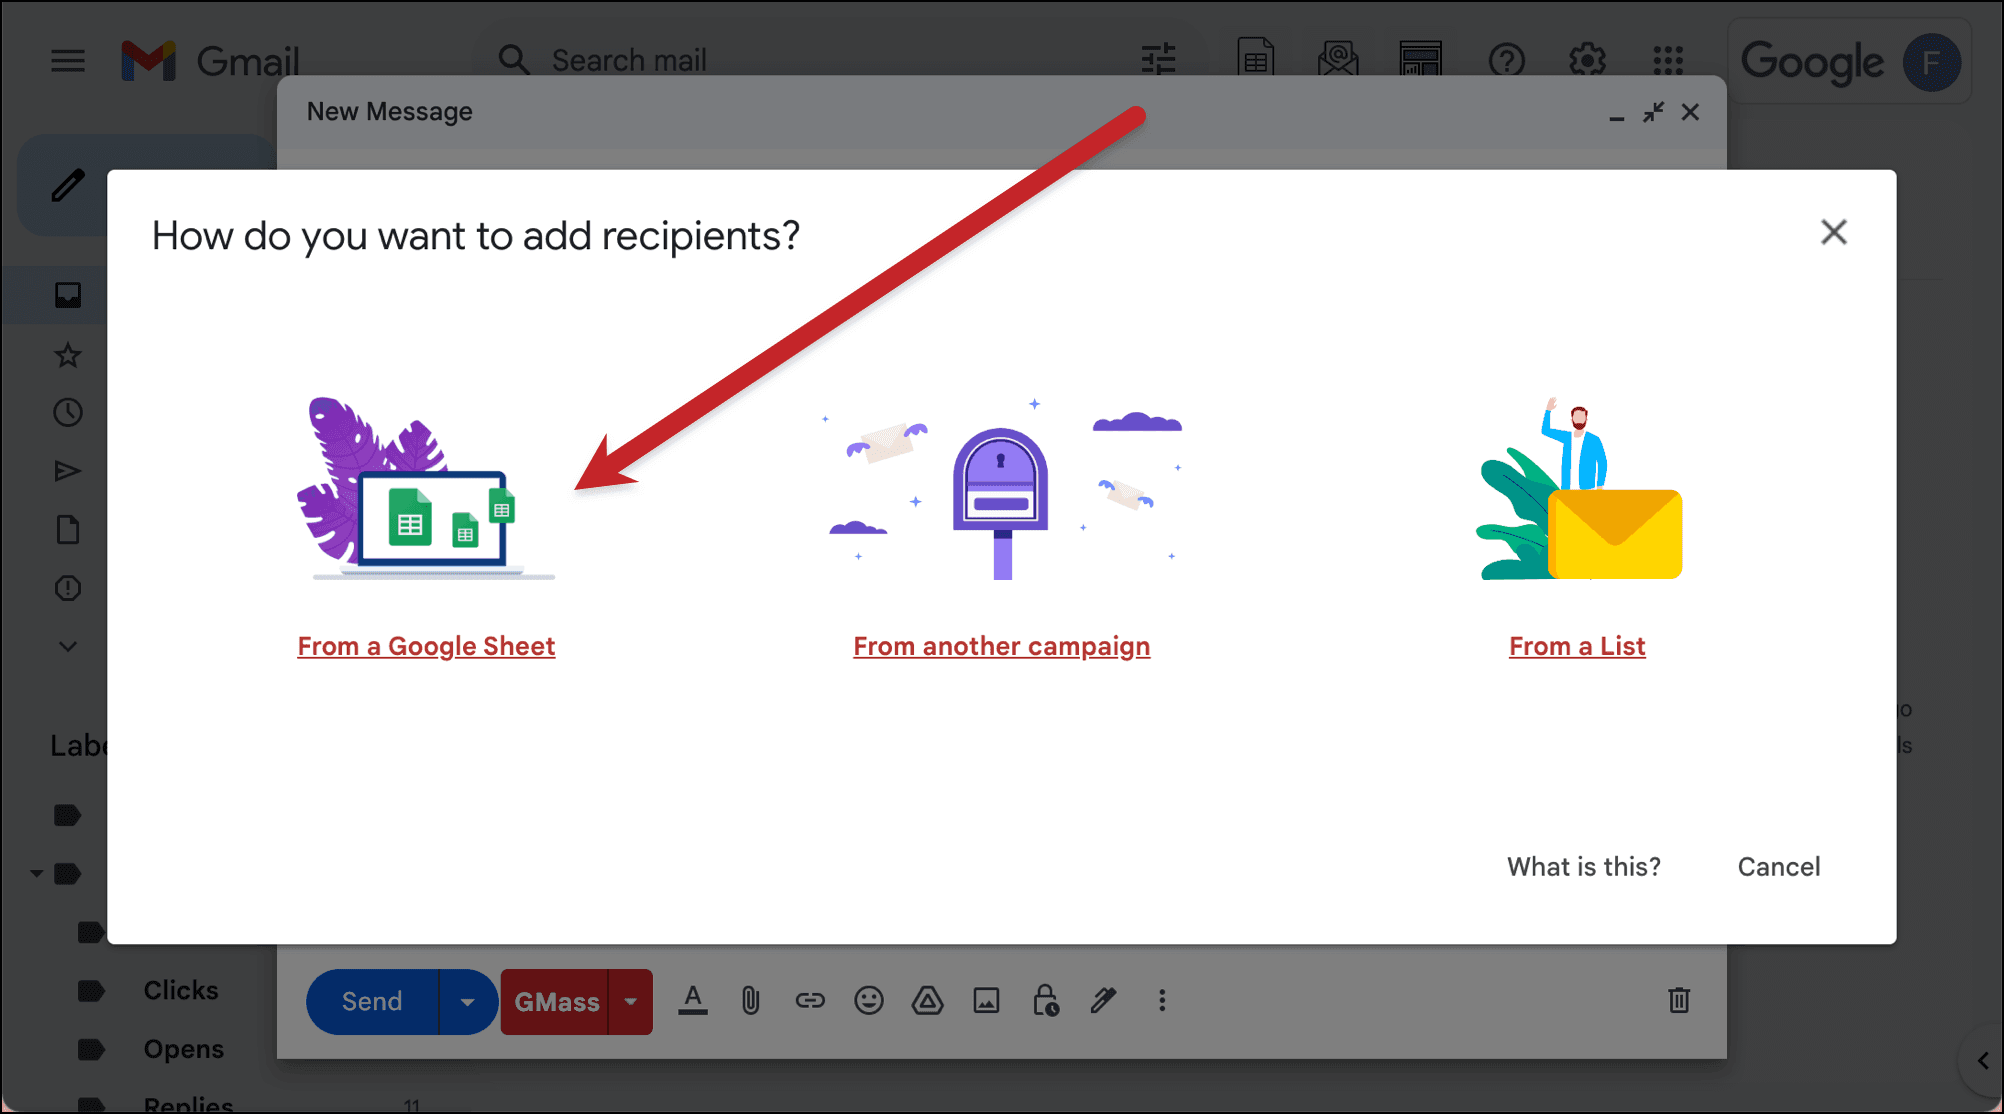2004x1114 pixels.
Task: Discard the draft with the trash icon
Action: (1680, 1000)
